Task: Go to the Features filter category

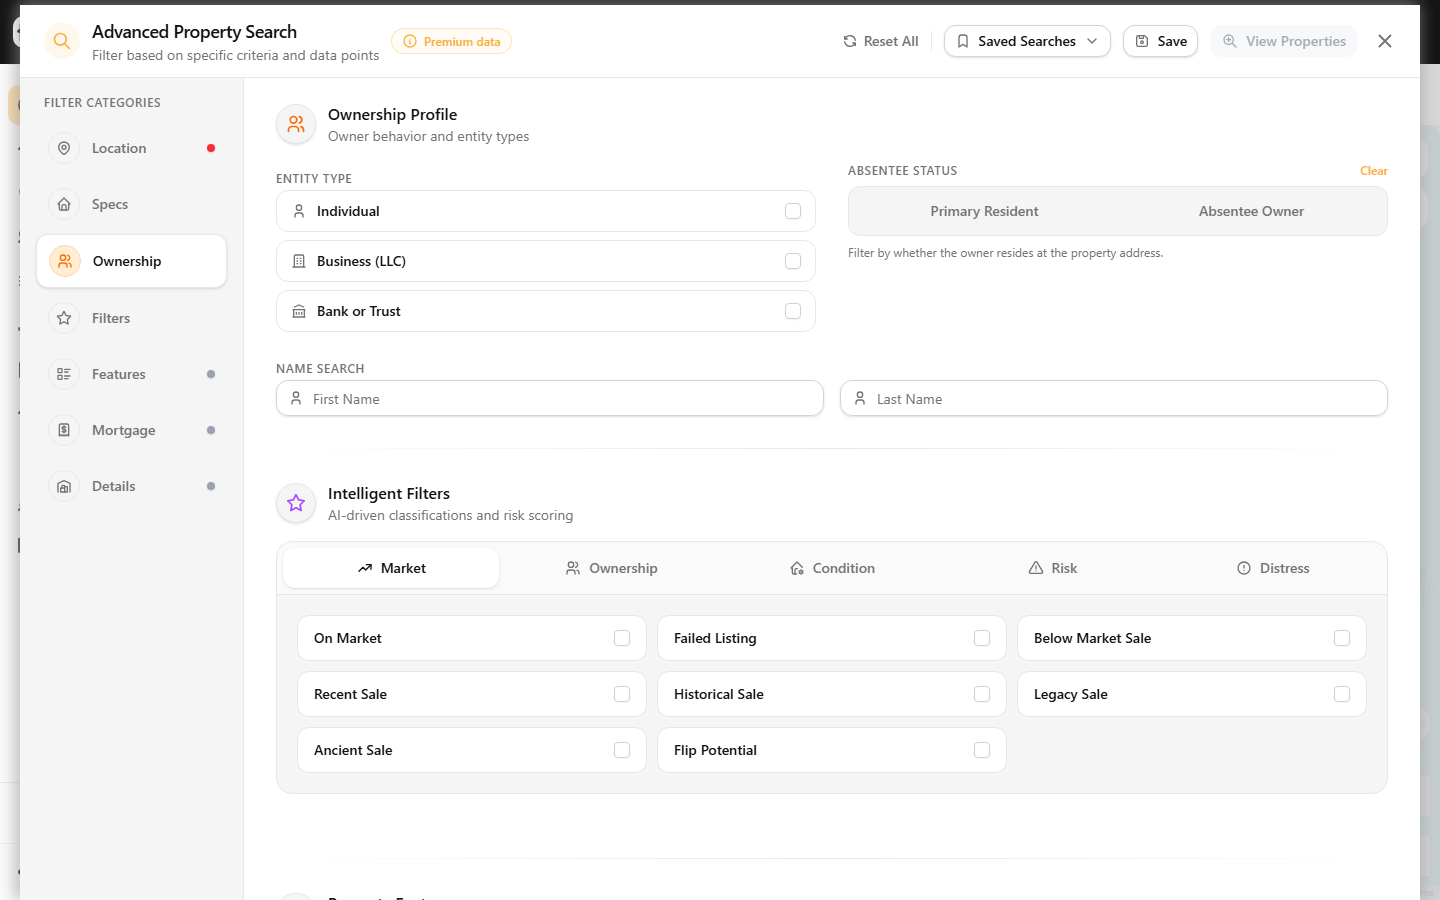Action: click(131, 374)
